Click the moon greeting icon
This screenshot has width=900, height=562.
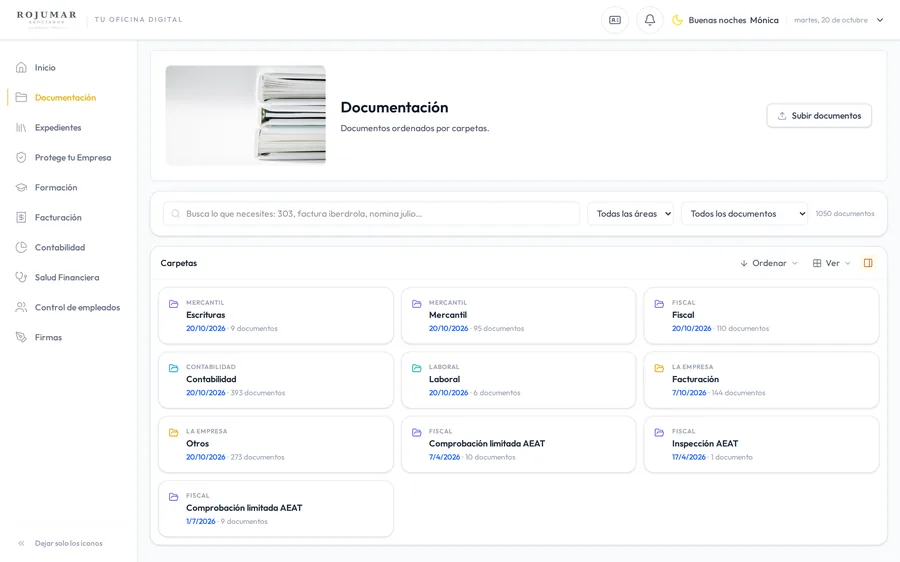tap(677, 20)
